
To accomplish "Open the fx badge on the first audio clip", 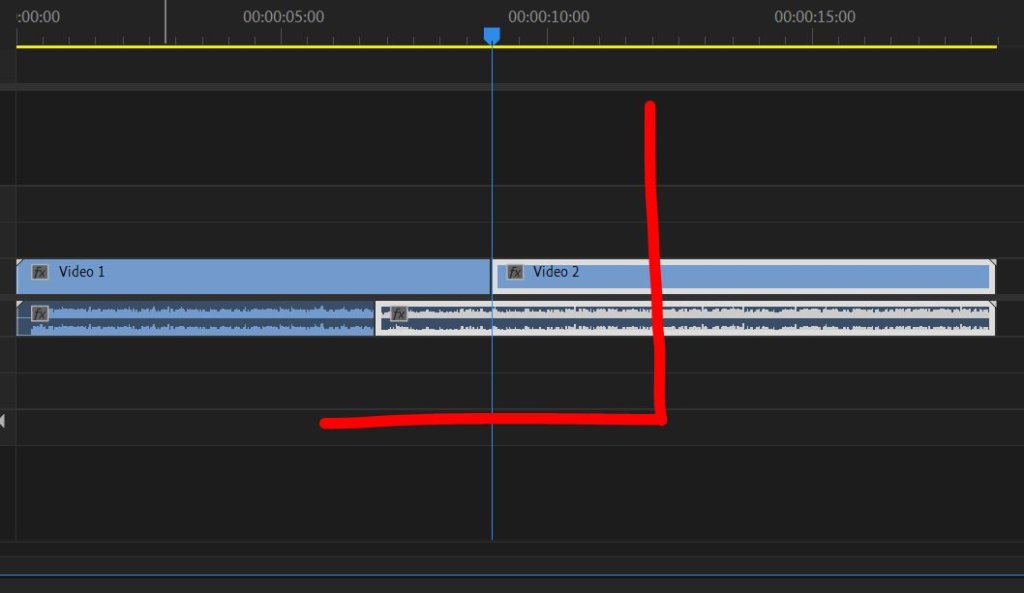I will point(40,314).
